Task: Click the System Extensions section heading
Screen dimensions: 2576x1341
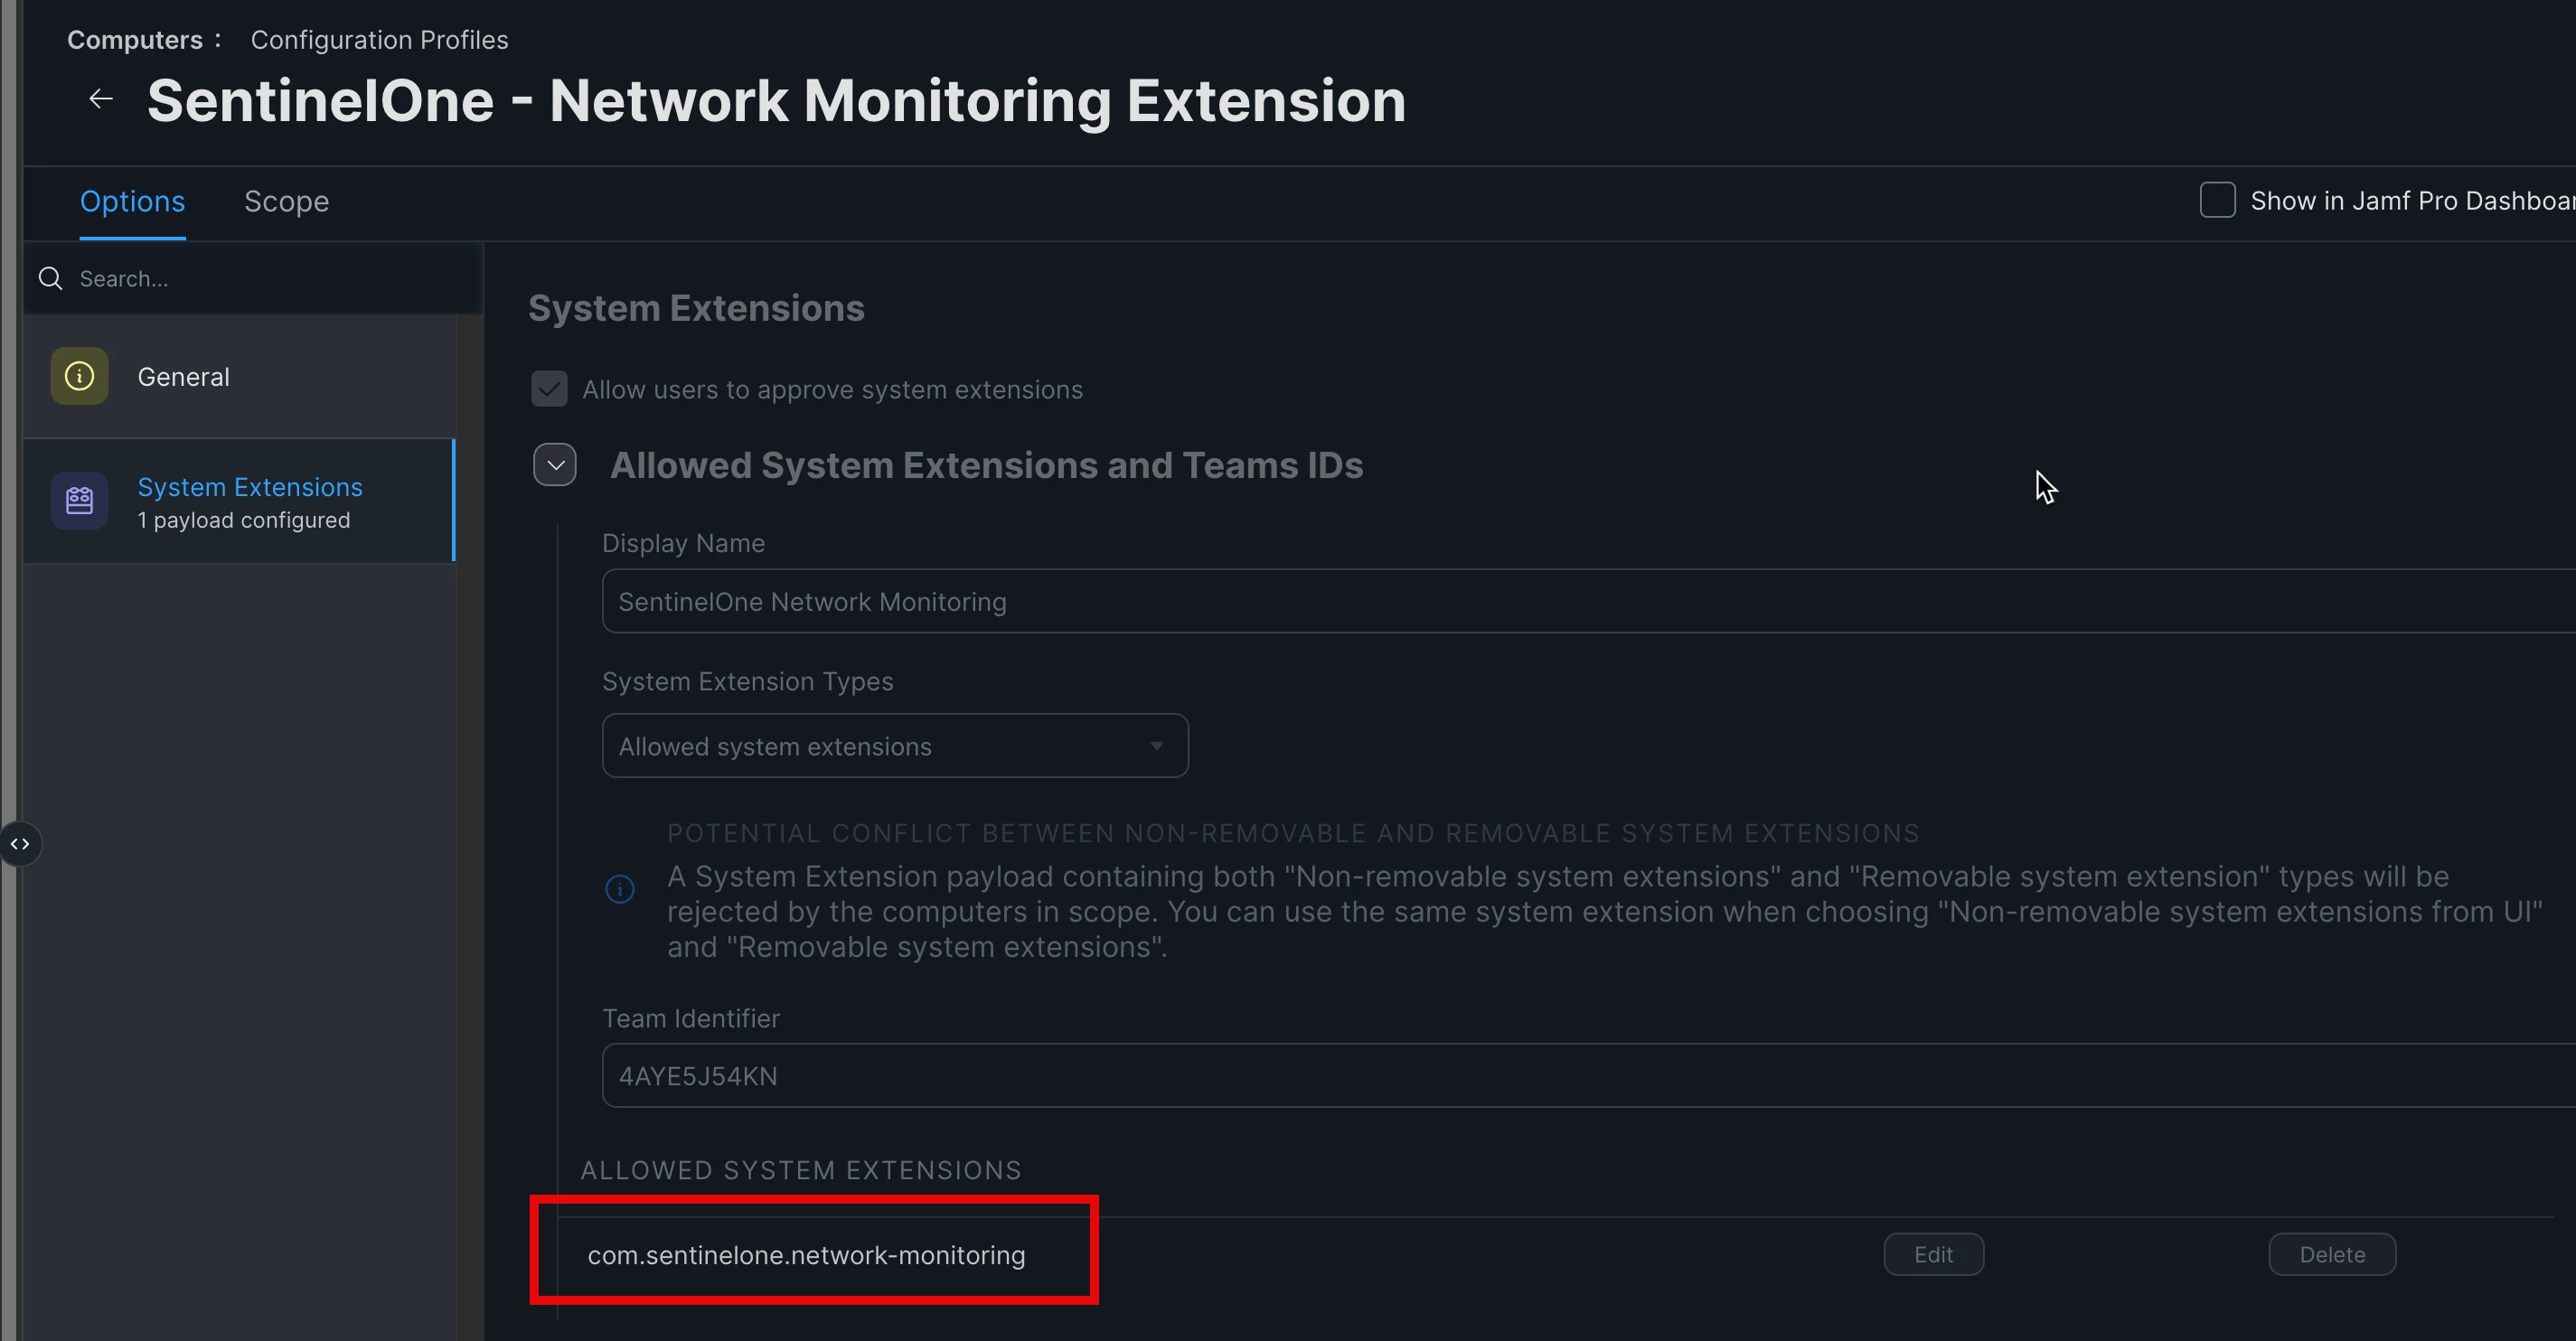Action: click(x=696, y=308)
